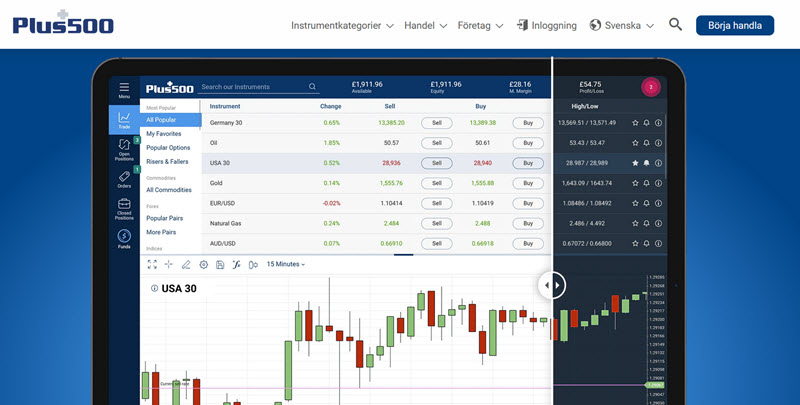Open info icon for EUR/USD row
The image size is (800, 405).
click(658, 203)
